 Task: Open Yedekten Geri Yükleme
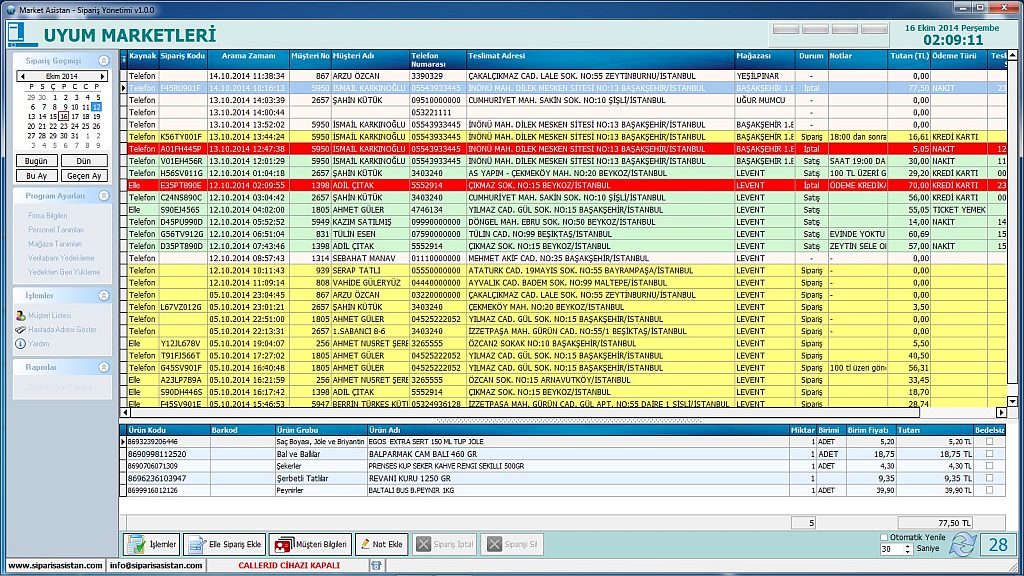(64, 272)
